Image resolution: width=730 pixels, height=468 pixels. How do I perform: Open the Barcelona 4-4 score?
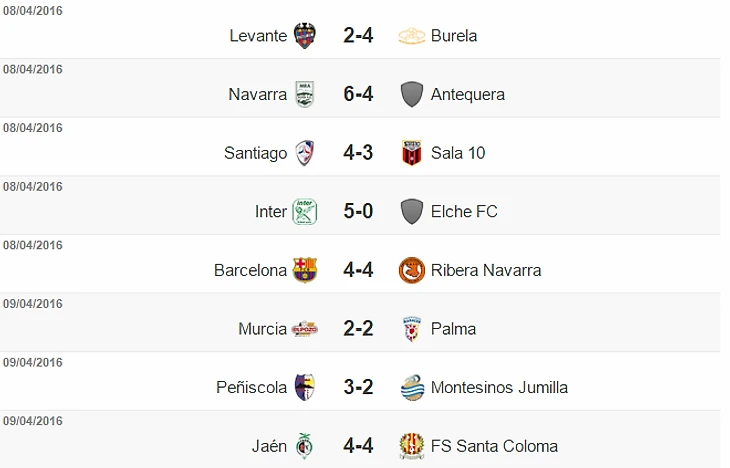[x=358, y=270]
